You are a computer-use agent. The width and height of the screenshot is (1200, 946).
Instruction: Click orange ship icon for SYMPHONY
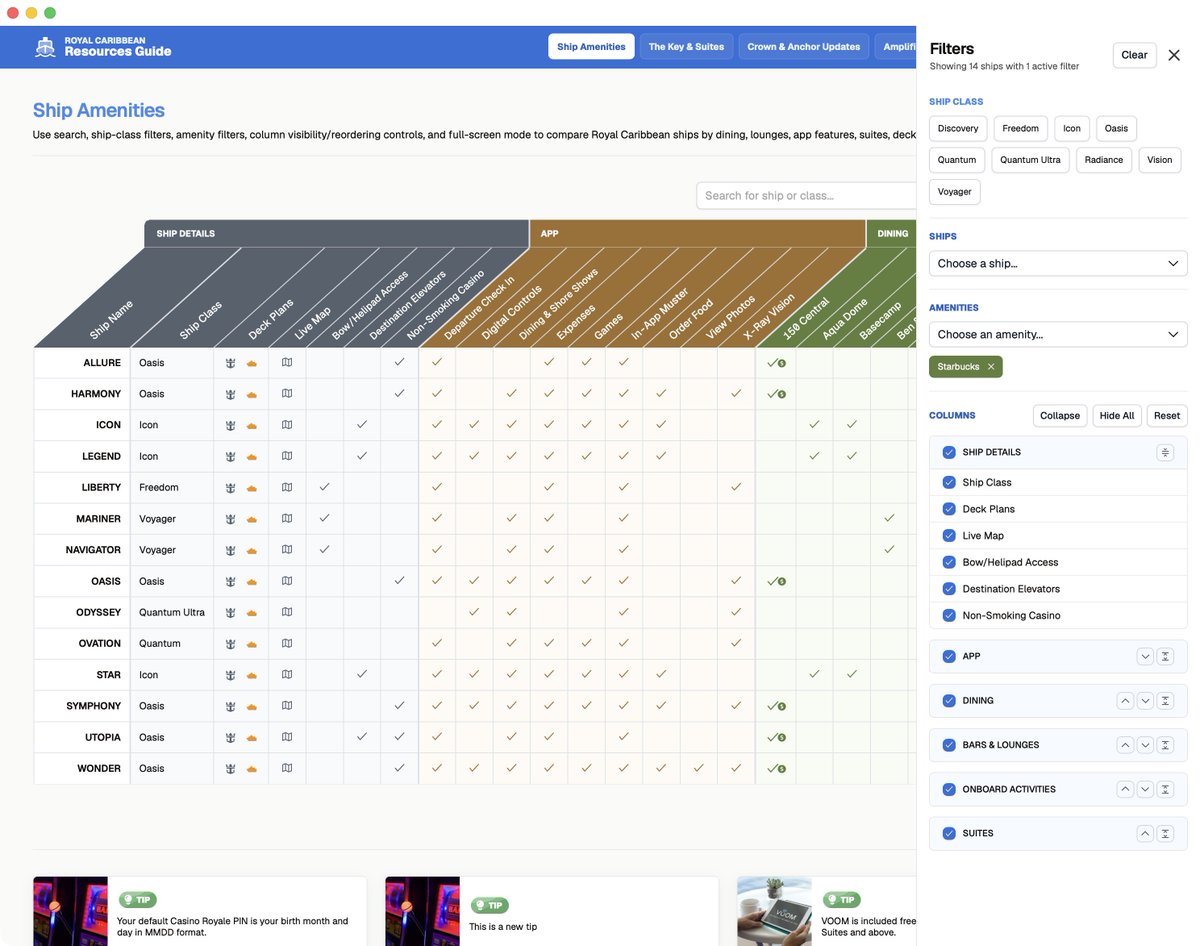tap(252, 706)
